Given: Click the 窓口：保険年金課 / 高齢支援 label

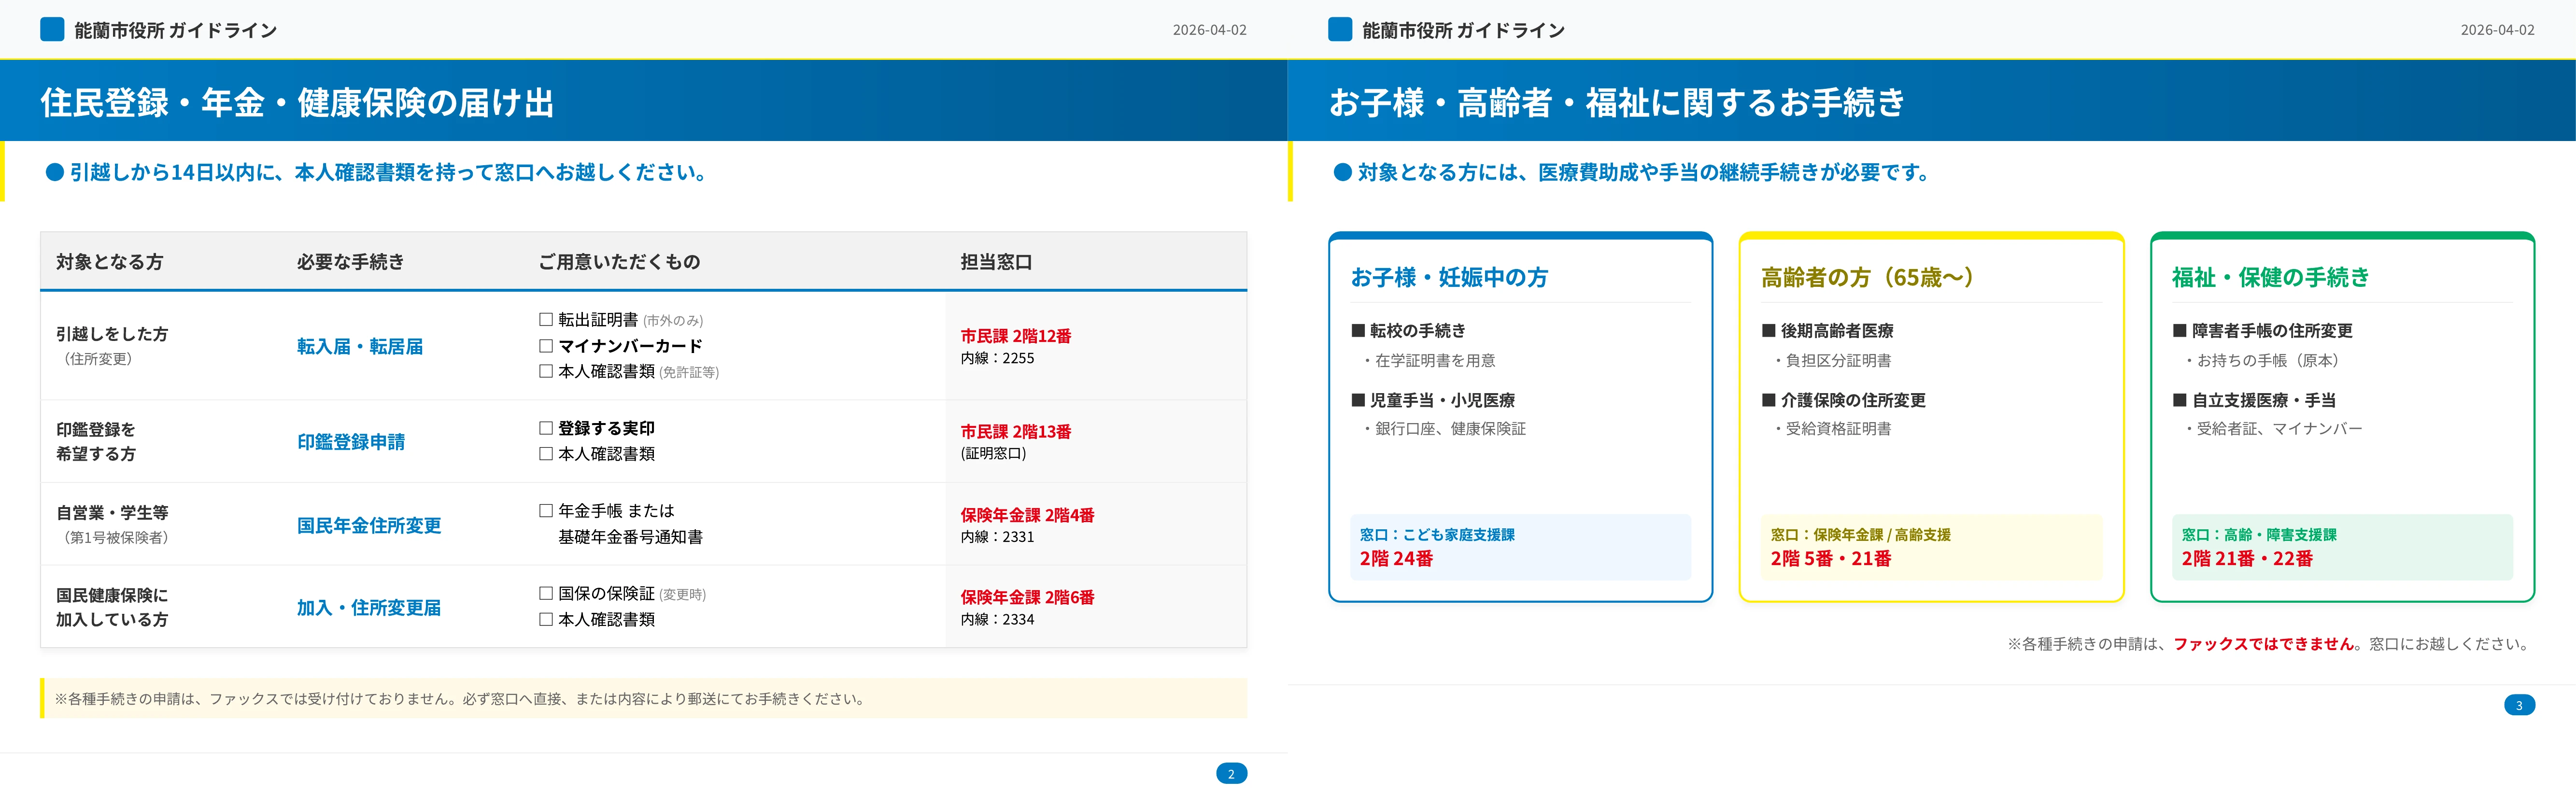Looking at the screenshot, I should pos(1860,535).
